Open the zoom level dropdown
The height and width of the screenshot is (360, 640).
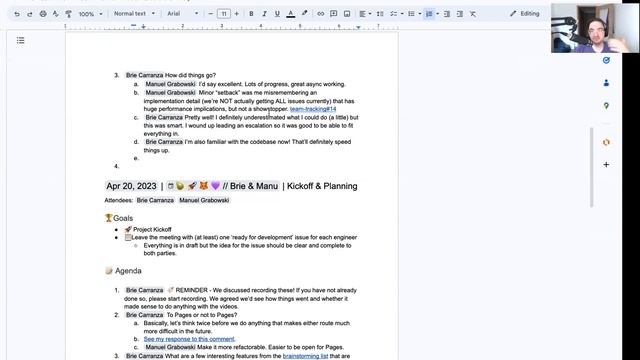point(91,14)
